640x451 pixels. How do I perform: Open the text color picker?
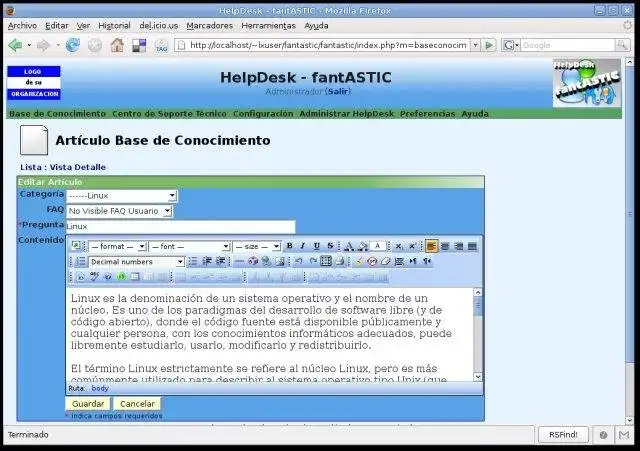pyautogui.click(x=349, y=247)
